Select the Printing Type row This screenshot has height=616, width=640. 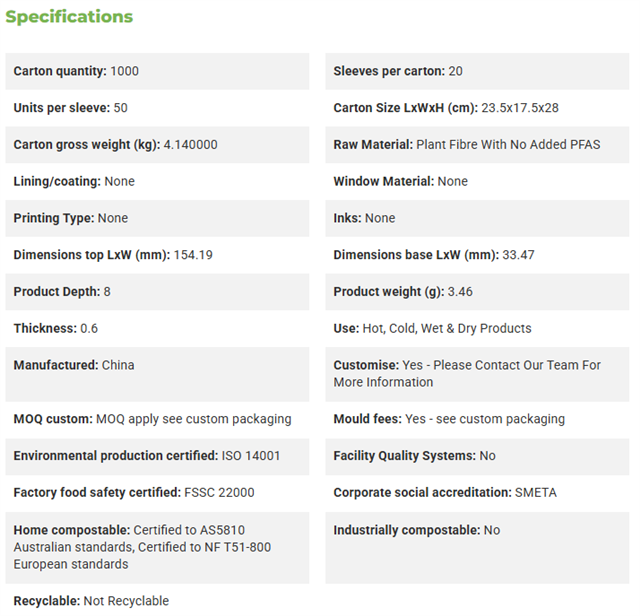[x=157, y=218]
